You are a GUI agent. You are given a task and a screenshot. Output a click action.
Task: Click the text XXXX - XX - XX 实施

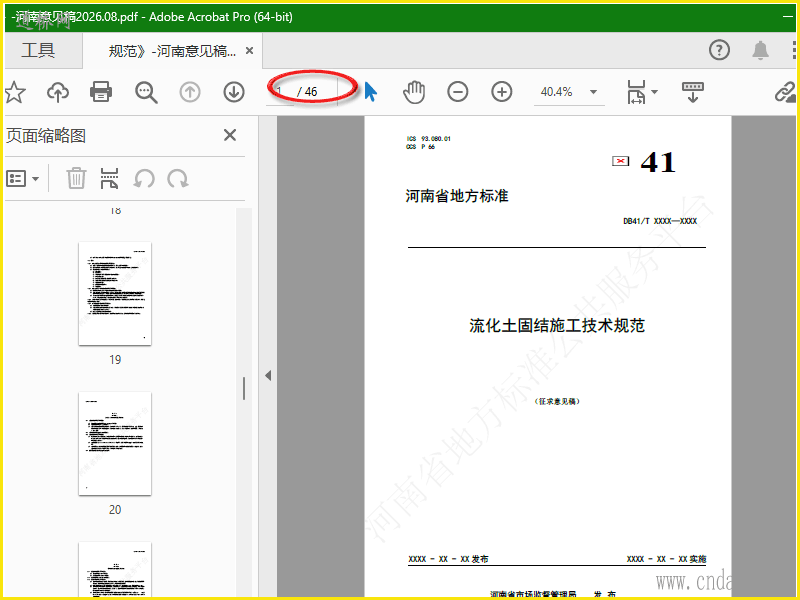pos(666,559)
